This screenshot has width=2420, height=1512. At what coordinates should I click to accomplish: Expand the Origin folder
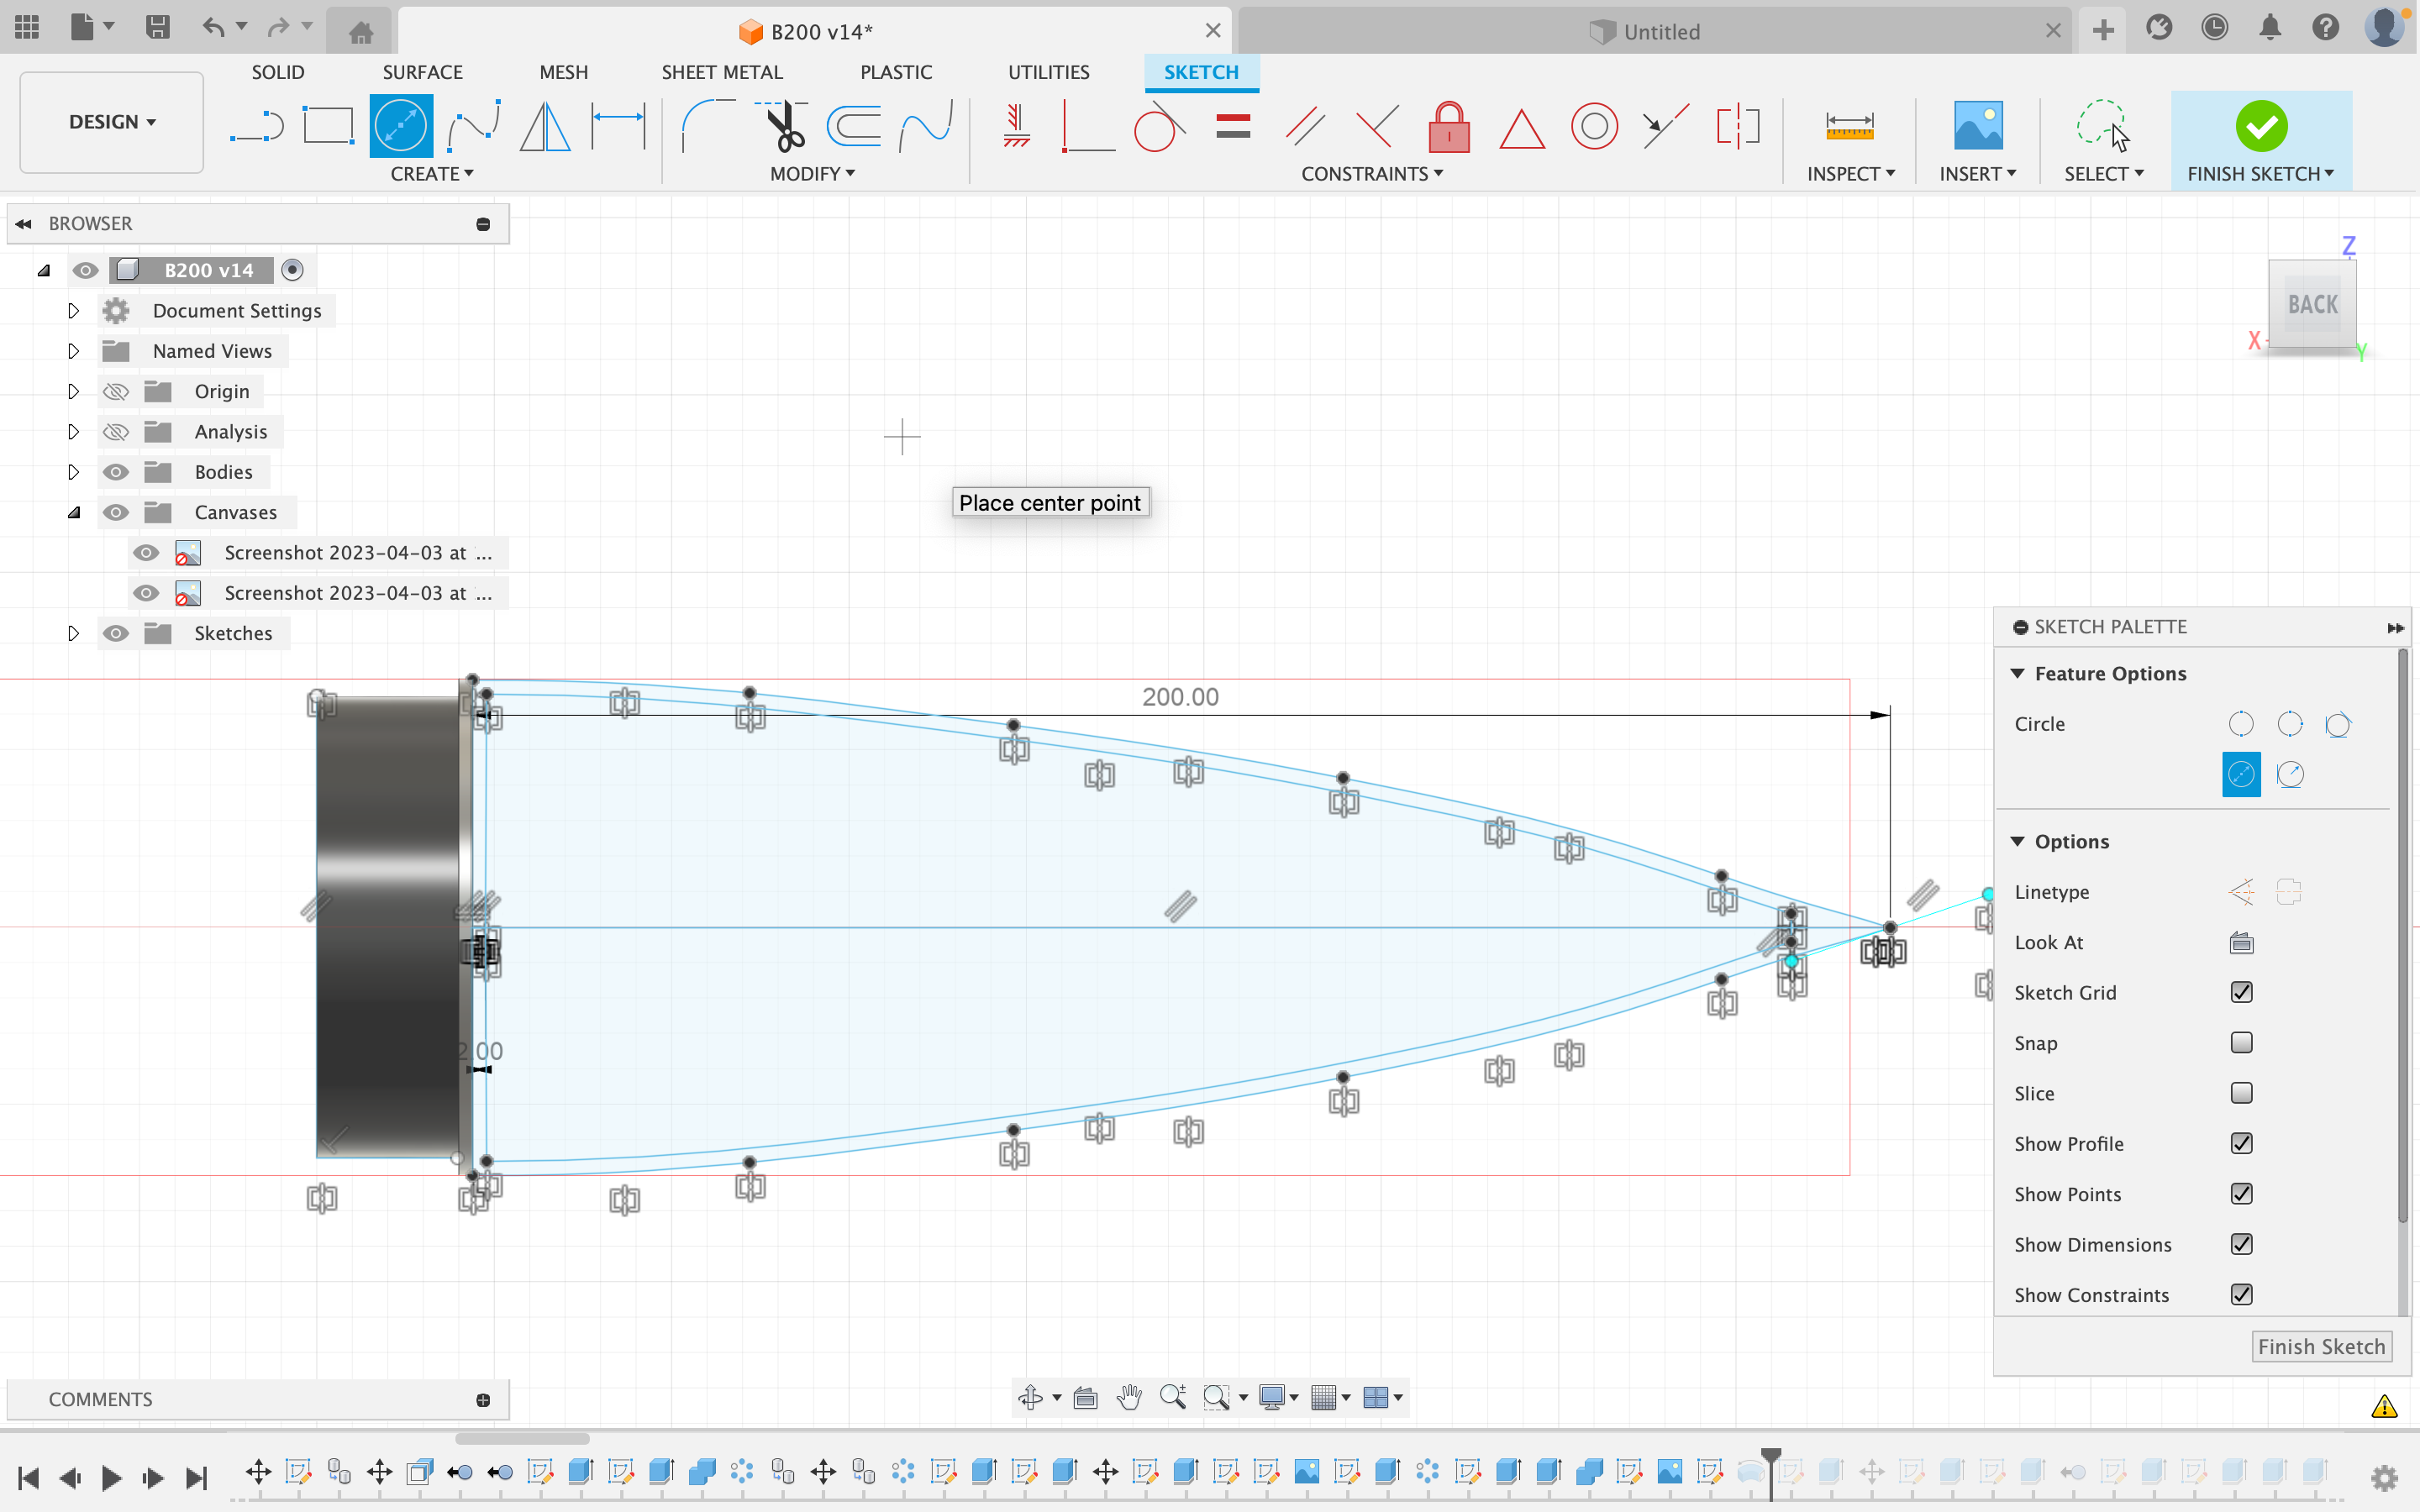pyautogui.click(x=72, y=391)
